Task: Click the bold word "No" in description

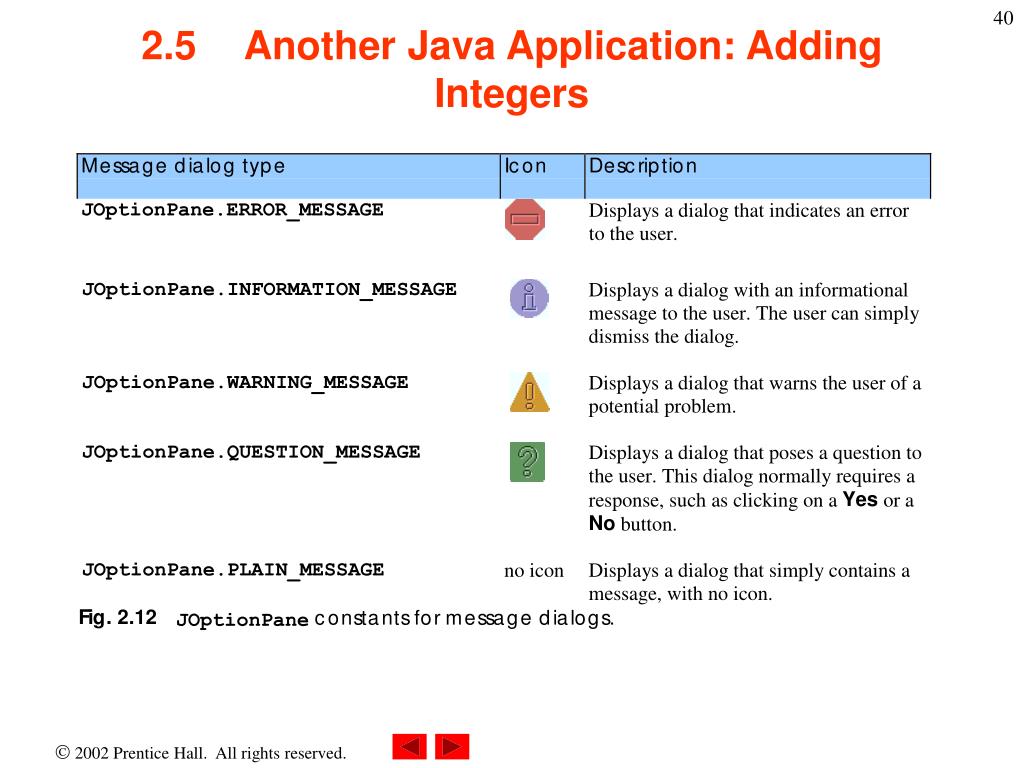Action: (601, 524)
